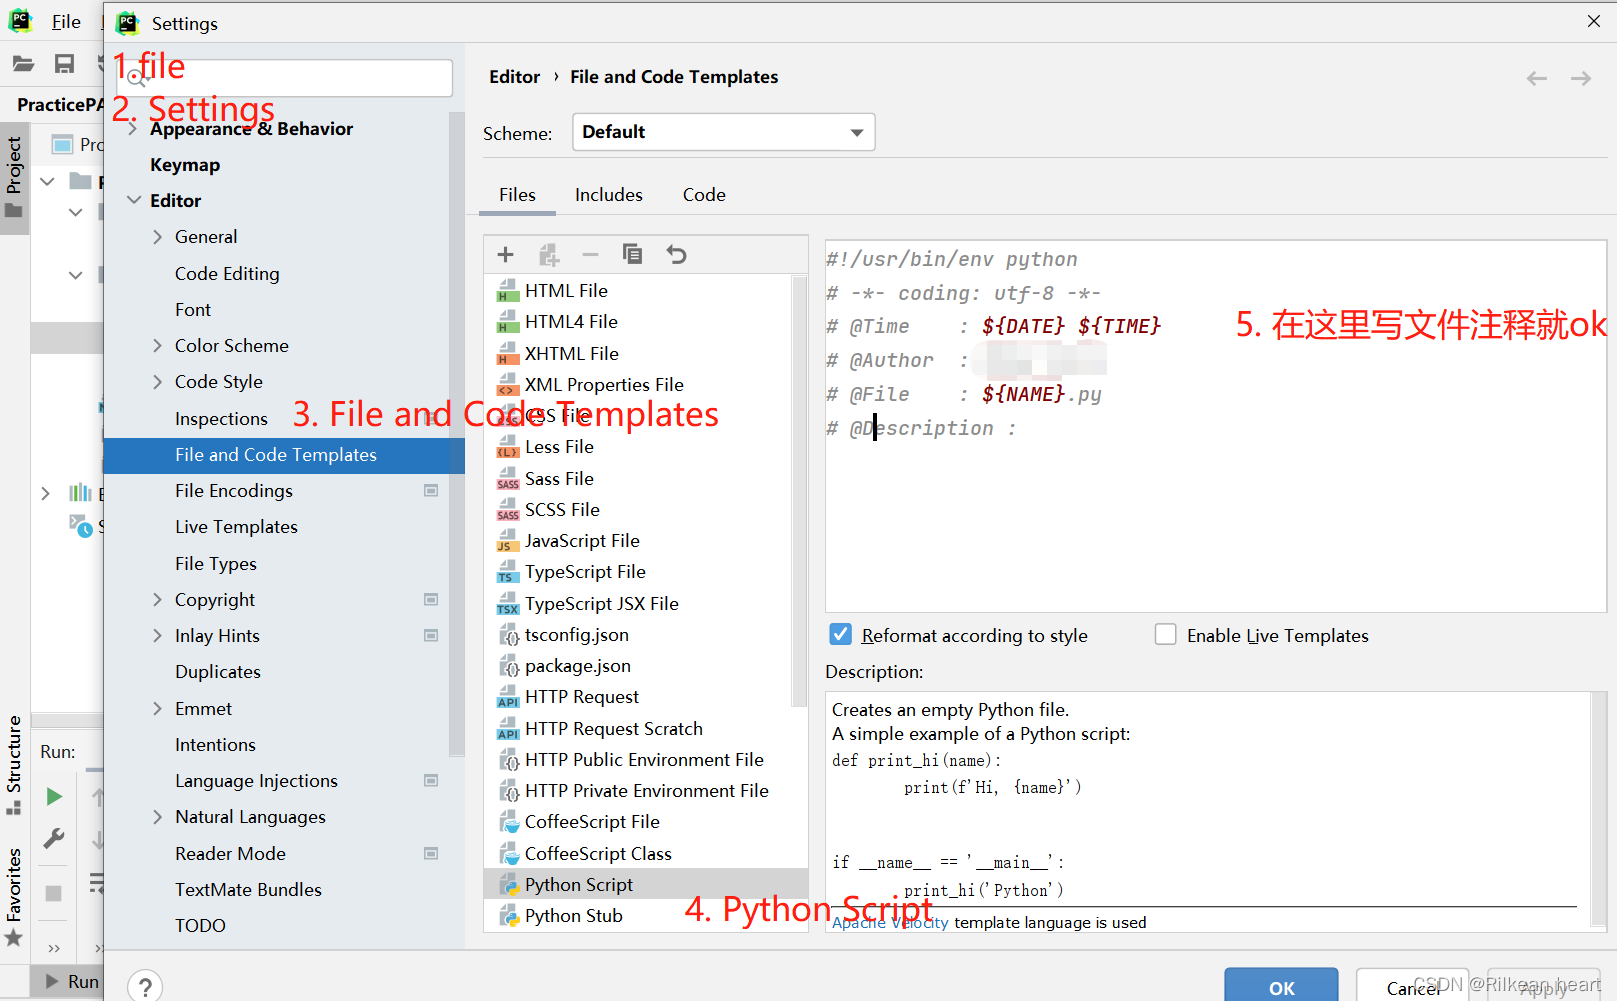Open the File menu in PyCharm

coord(66,22)
